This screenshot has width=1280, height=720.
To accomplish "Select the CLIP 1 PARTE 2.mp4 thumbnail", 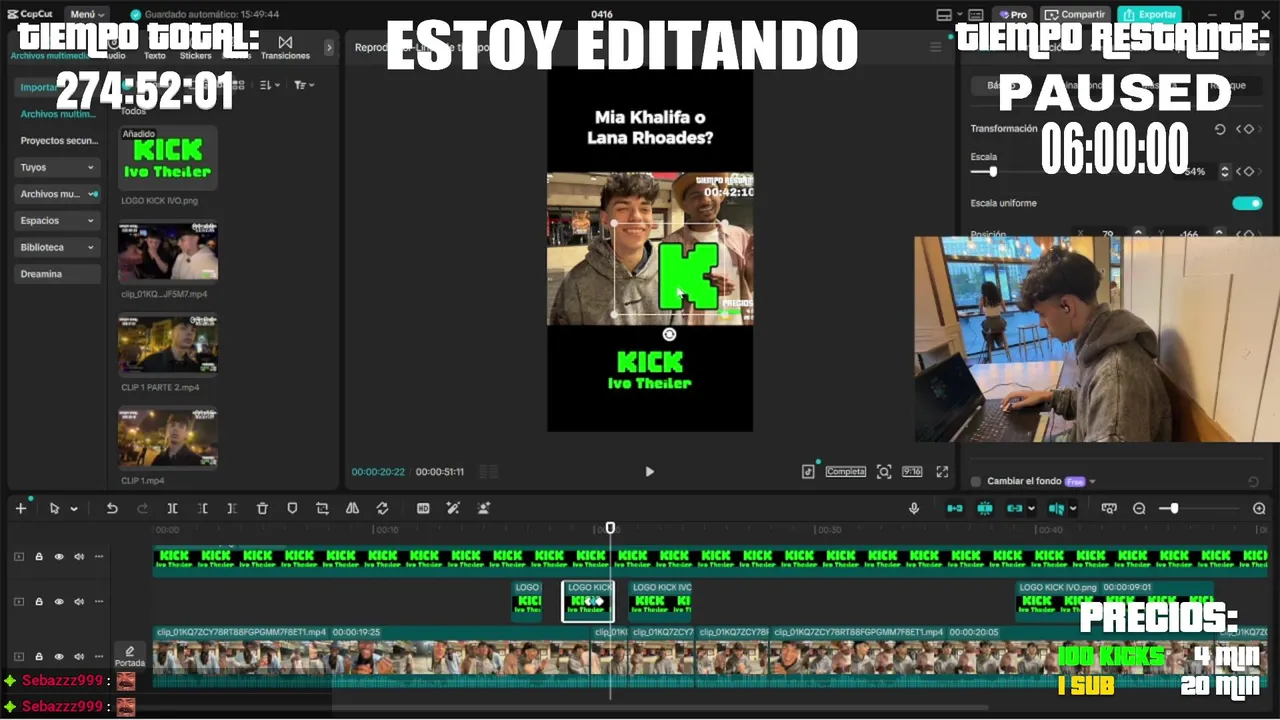I will pyautogui.click(x=168, y=346).
